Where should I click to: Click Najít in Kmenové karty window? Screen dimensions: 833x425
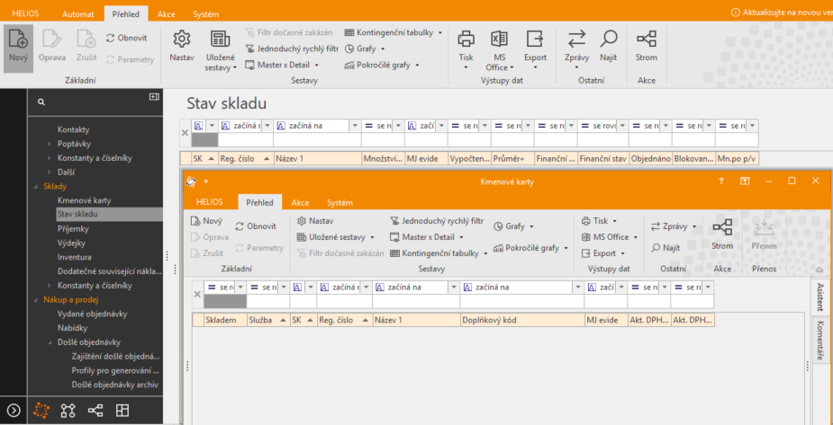point(666,247)
